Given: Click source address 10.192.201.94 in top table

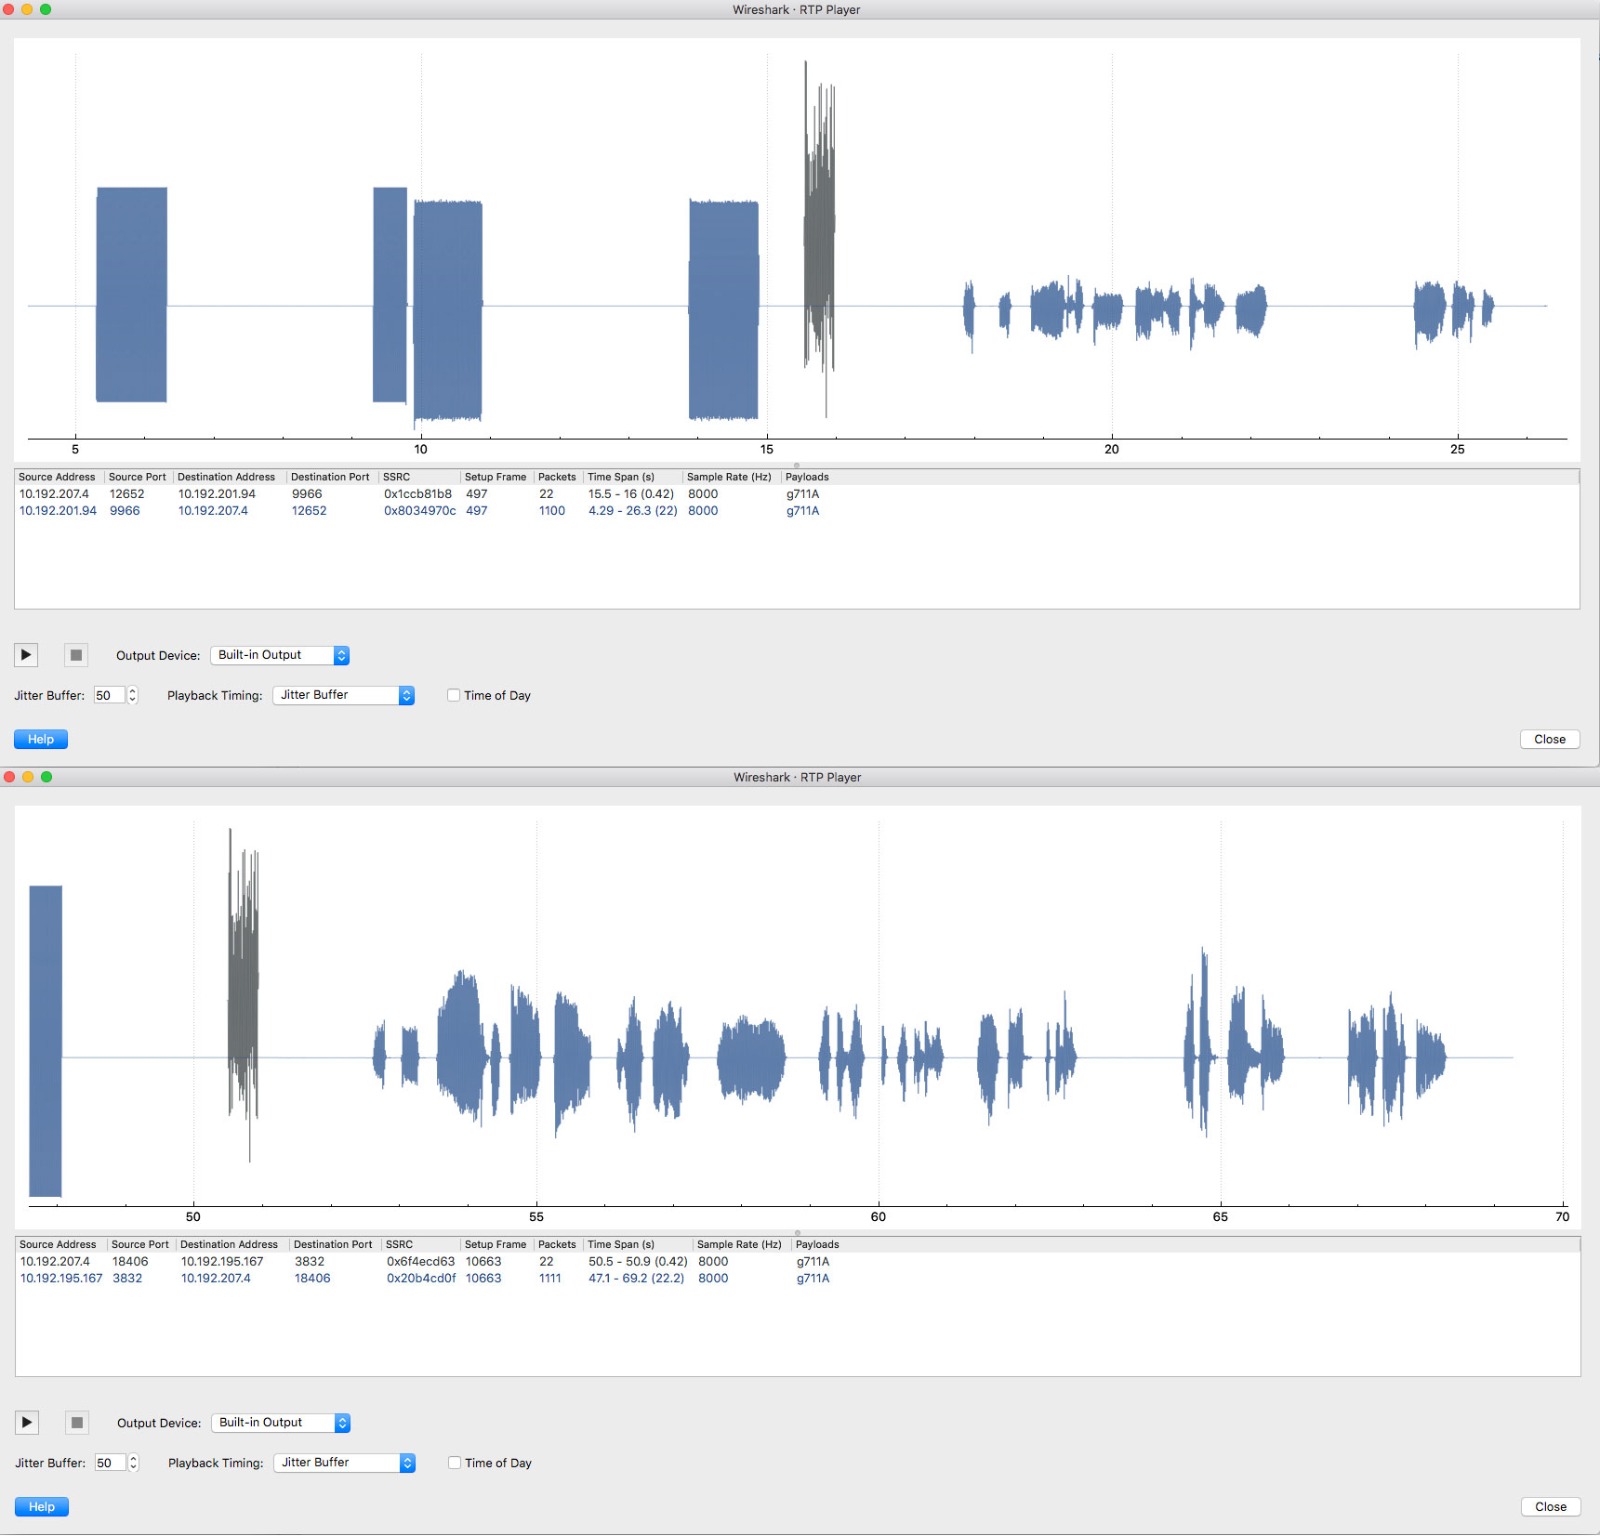Looking at the screenshot, I should [58, 511].
